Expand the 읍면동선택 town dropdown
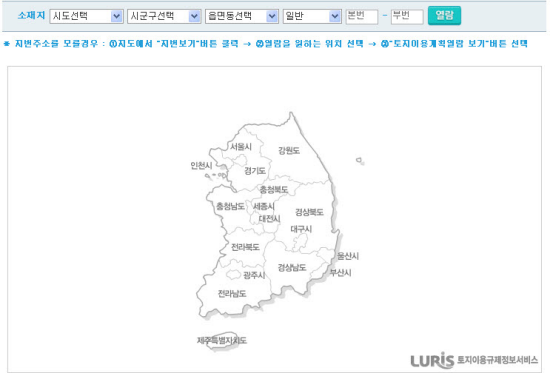This screenshot has width=550, height=373. 242,16
